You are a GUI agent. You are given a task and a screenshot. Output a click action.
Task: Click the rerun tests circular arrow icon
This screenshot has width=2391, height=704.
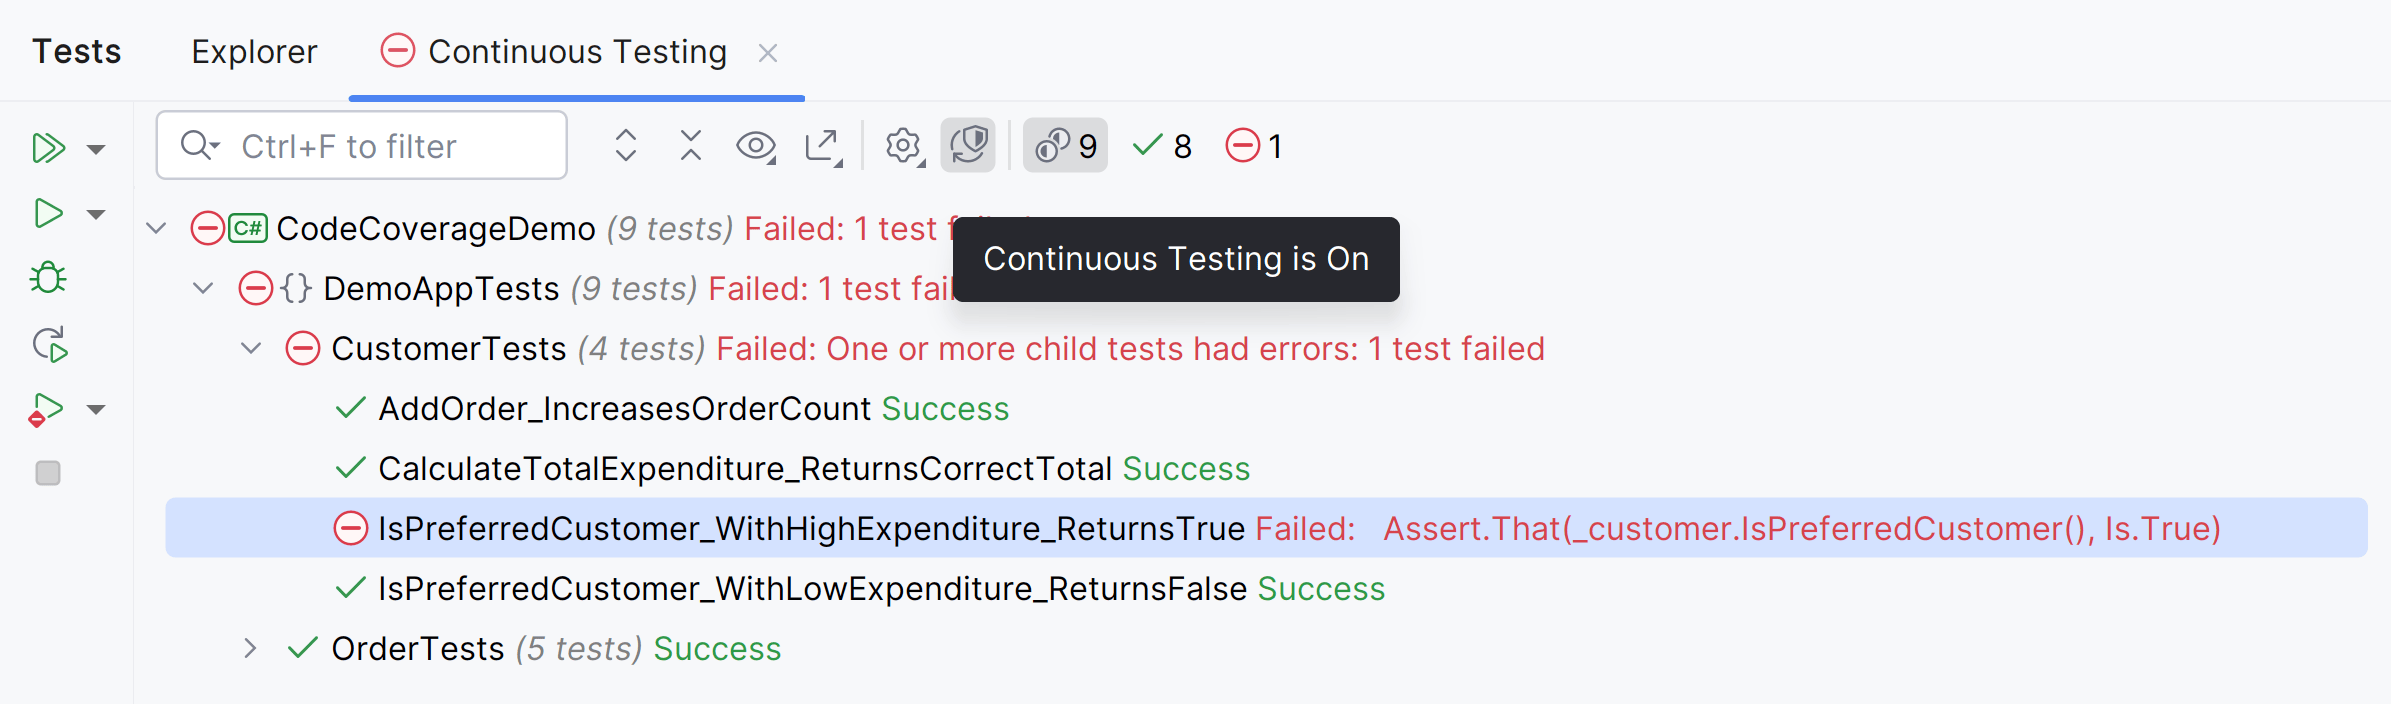click(x=49, y=344)
